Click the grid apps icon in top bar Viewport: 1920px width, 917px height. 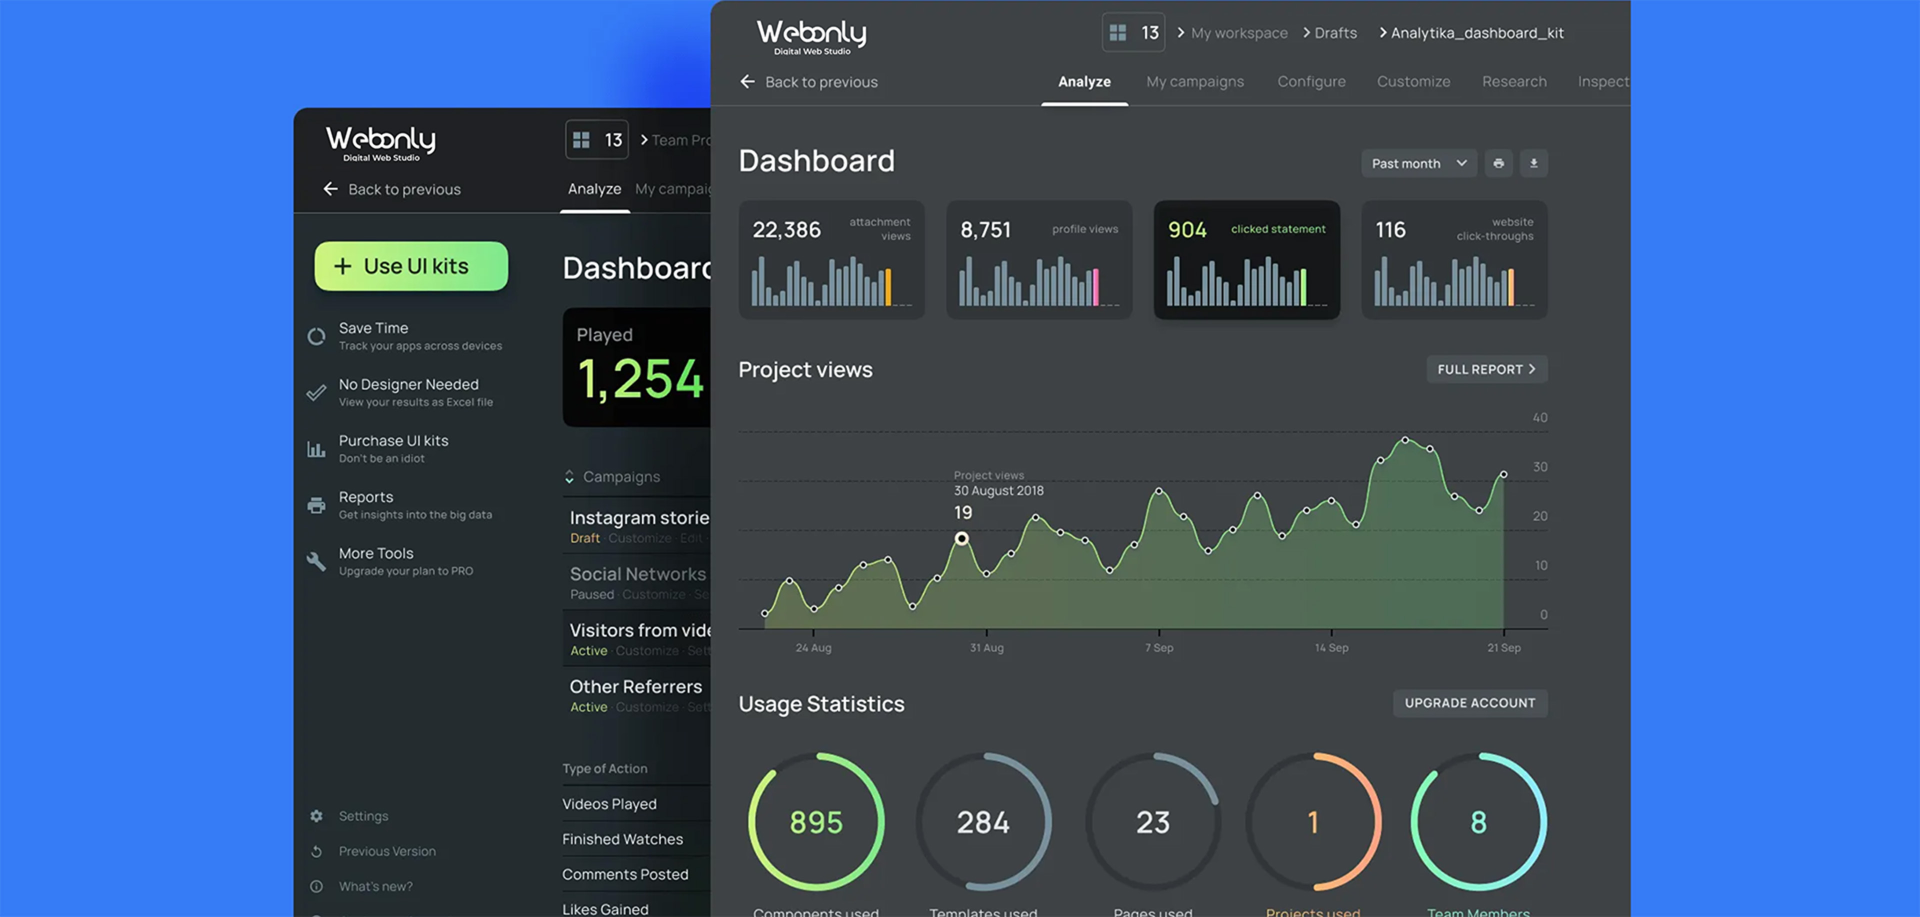[1118, 33]
